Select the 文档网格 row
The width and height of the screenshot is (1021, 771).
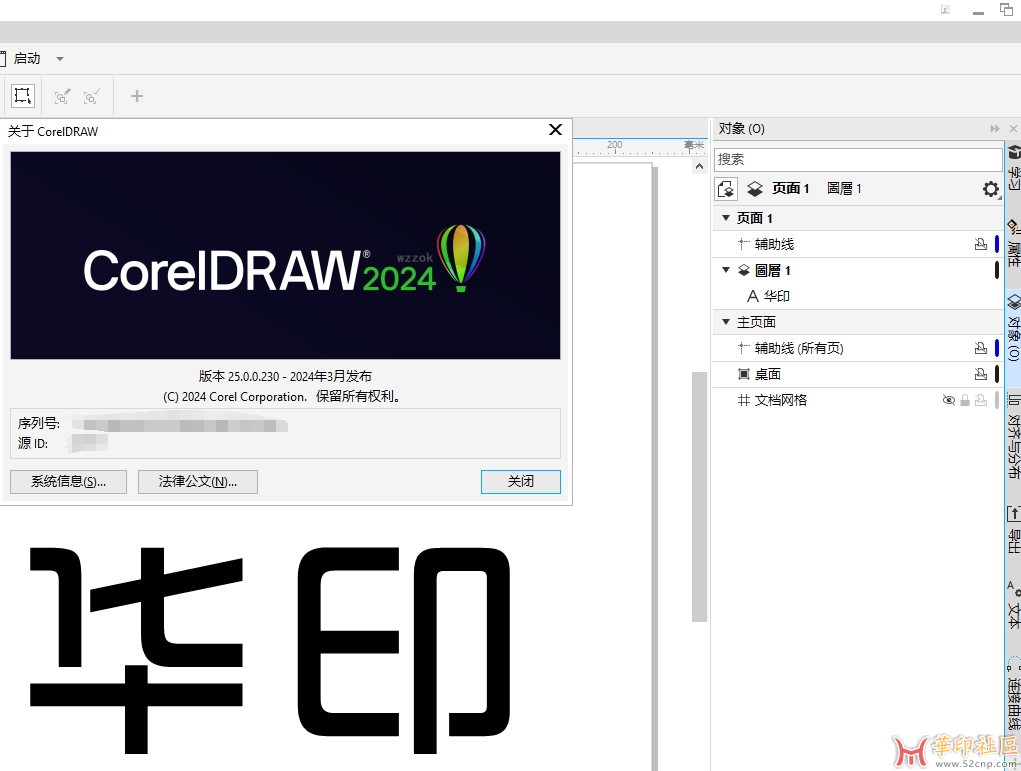858,400
